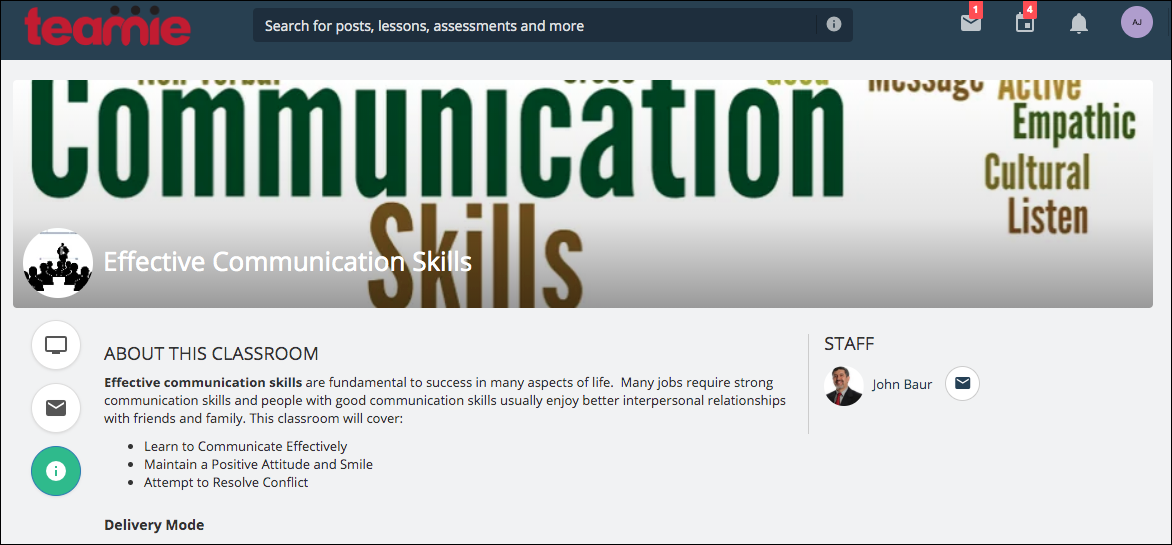1172x545 pixels.
Task: Click the Effective Communication Skills title
Action: click(288, 262)
